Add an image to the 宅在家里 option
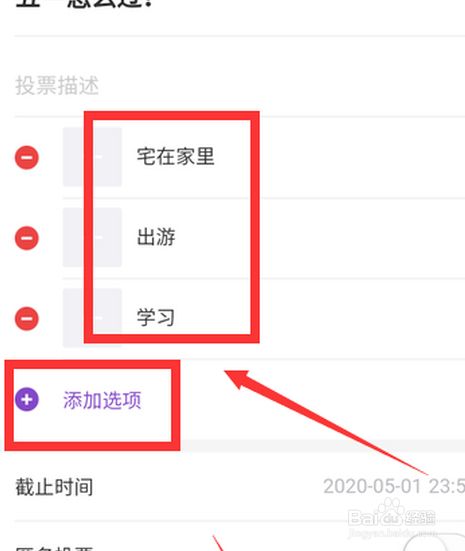465x551 pixels. point(92,157)
